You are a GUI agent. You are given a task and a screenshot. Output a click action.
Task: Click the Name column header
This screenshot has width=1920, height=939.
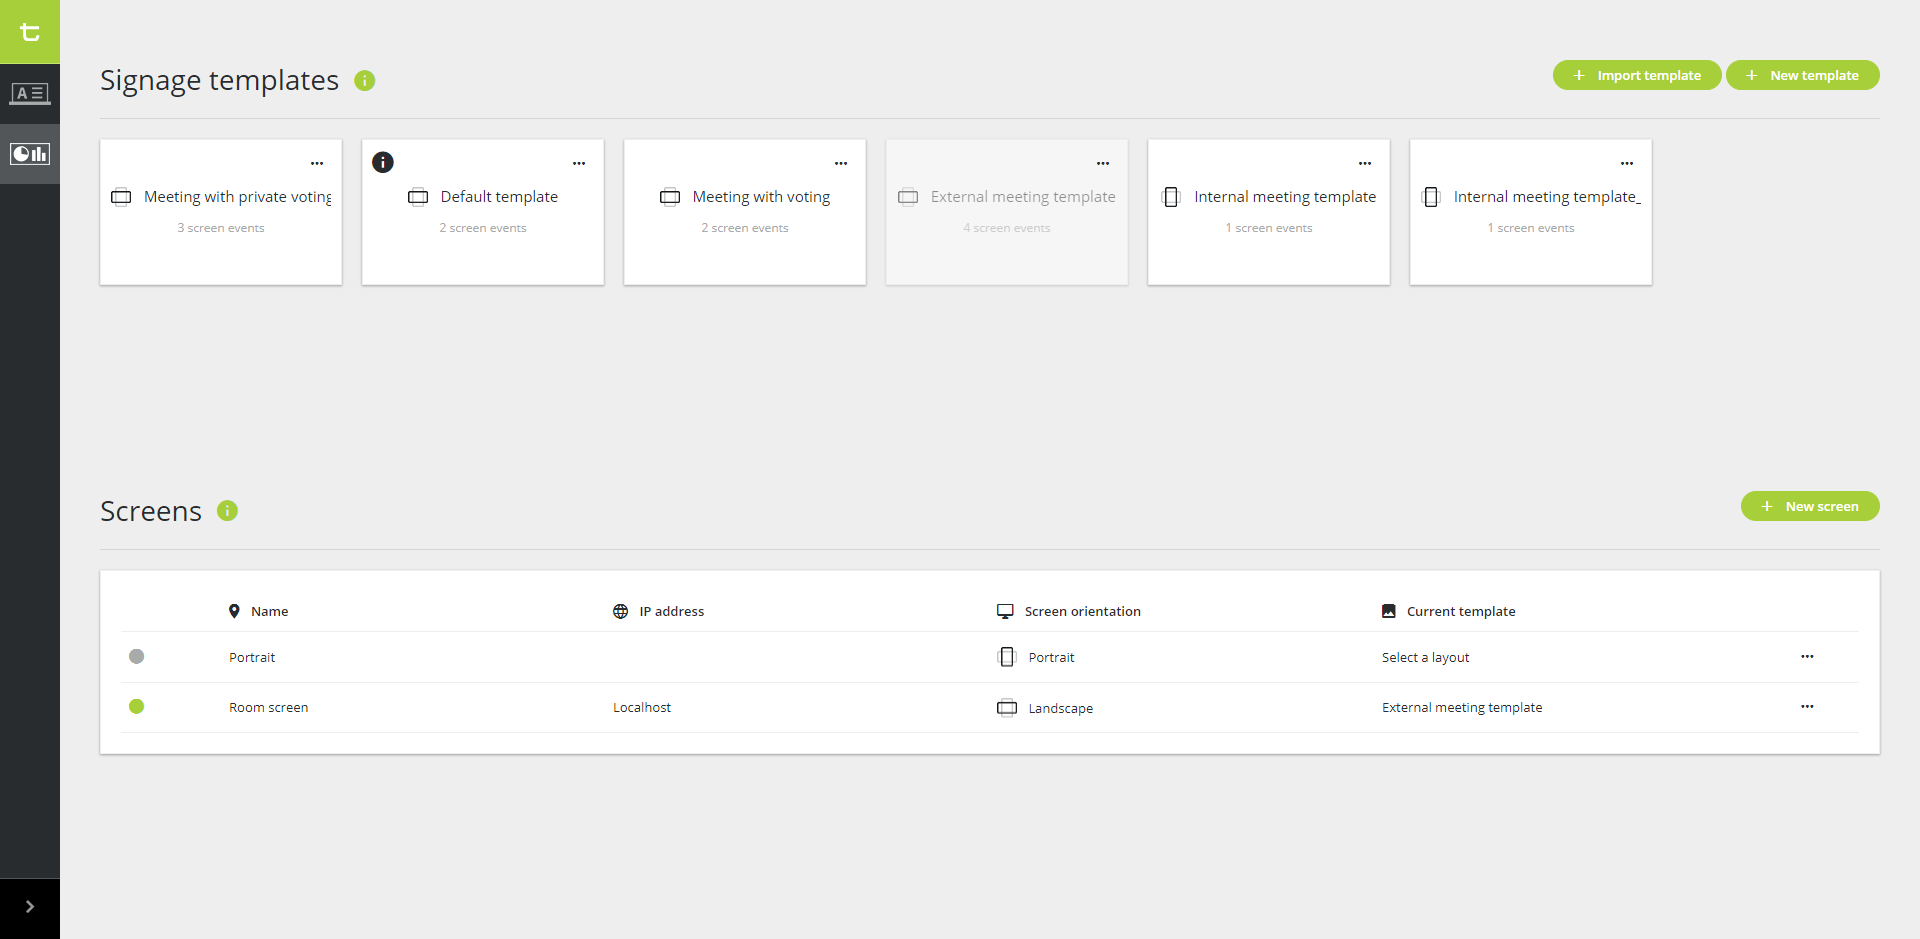pos(269,611)
